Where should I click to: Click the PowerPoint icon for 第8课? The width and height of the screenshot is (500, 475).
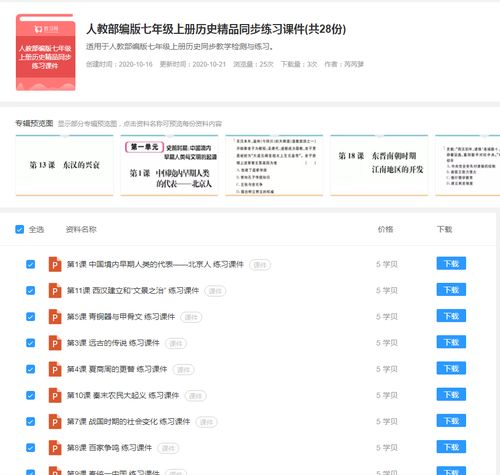[55, 448]
